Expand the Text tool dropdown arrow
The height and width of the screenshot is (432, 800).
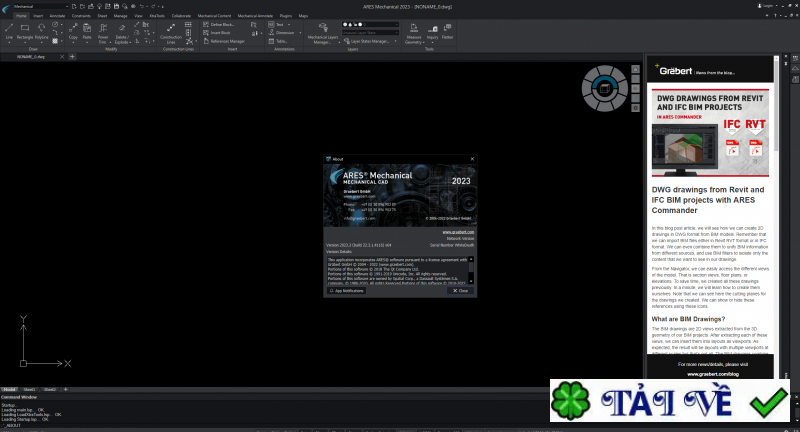289,24
